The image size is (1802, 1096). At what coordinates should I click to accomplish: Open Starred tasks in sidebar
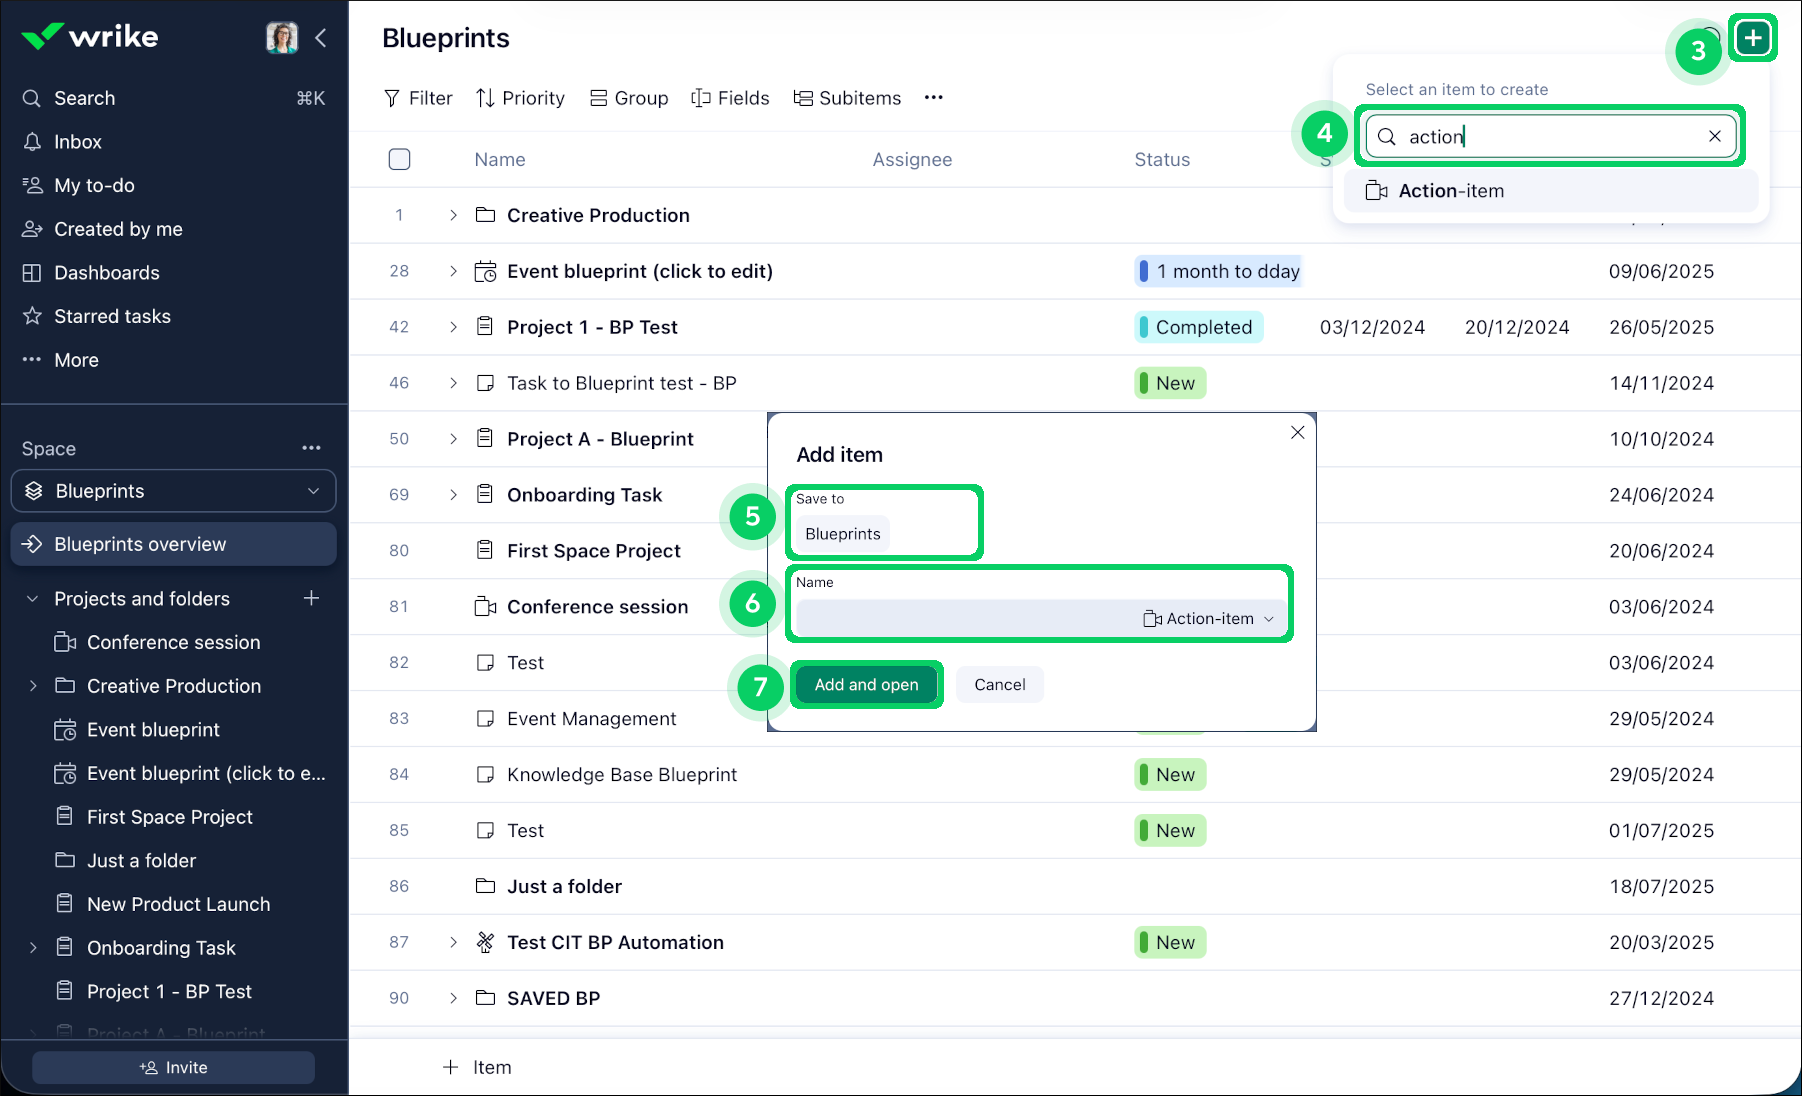112,316
